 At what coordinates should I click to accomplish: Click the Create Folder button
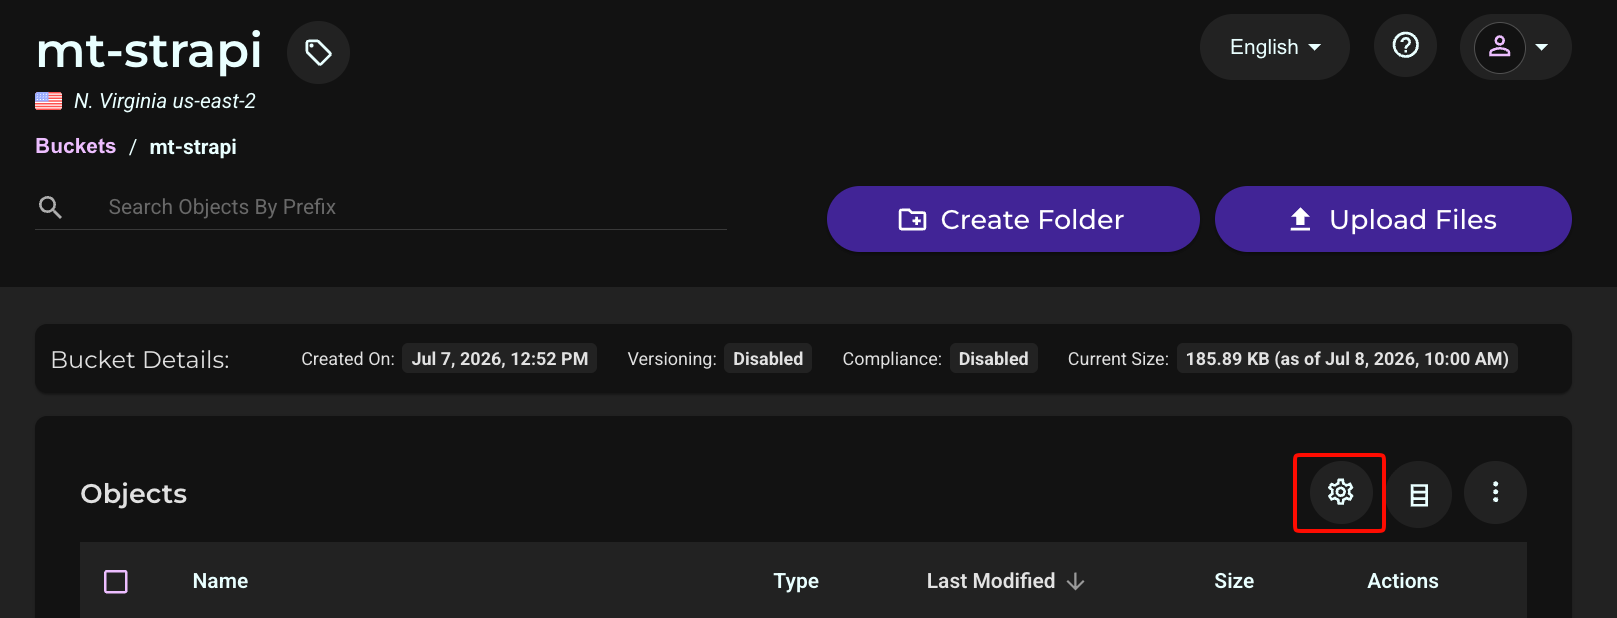[x=1013, y=219]
